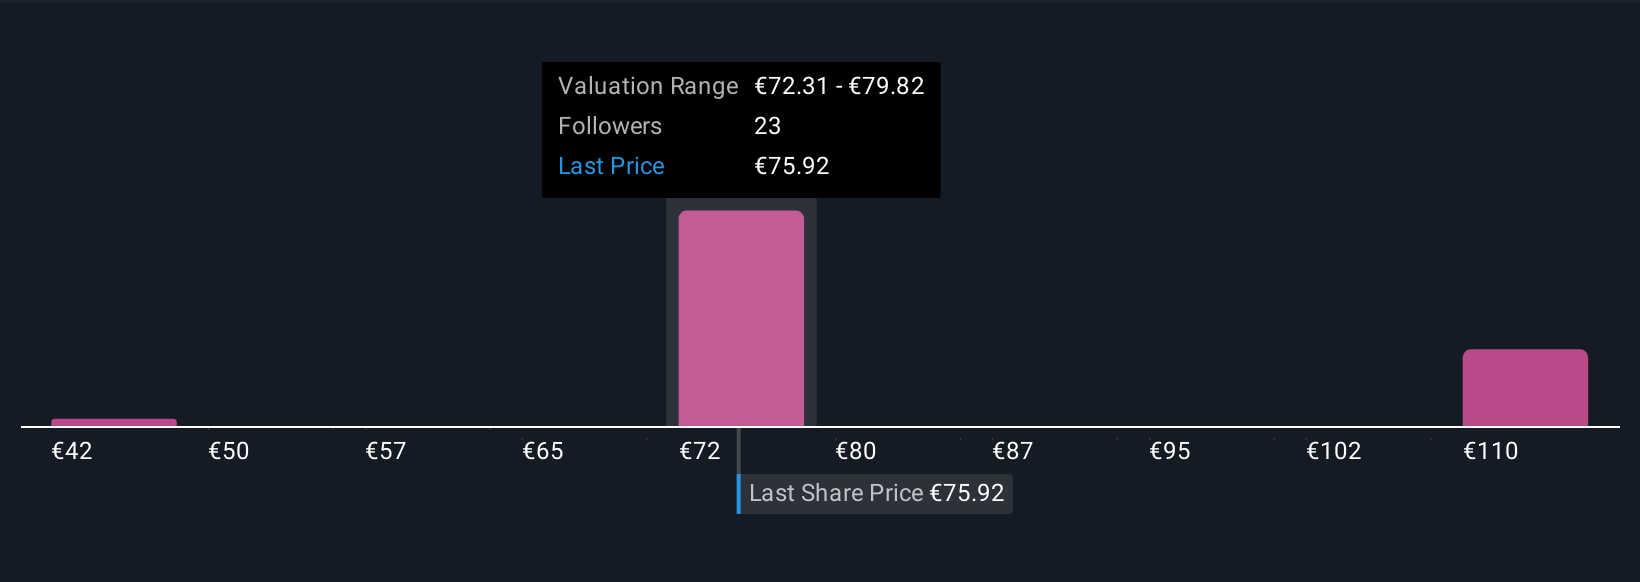This screenshot has width=1640, height=582.
Task: Click the €87 axis label
Action: coord(1013,451)
